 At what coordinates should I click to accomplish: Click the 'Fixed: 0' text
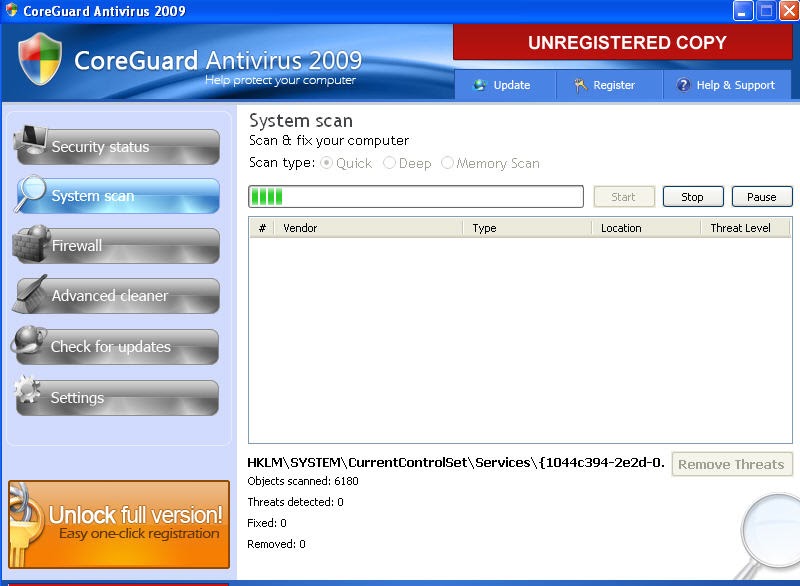[267, 523]
